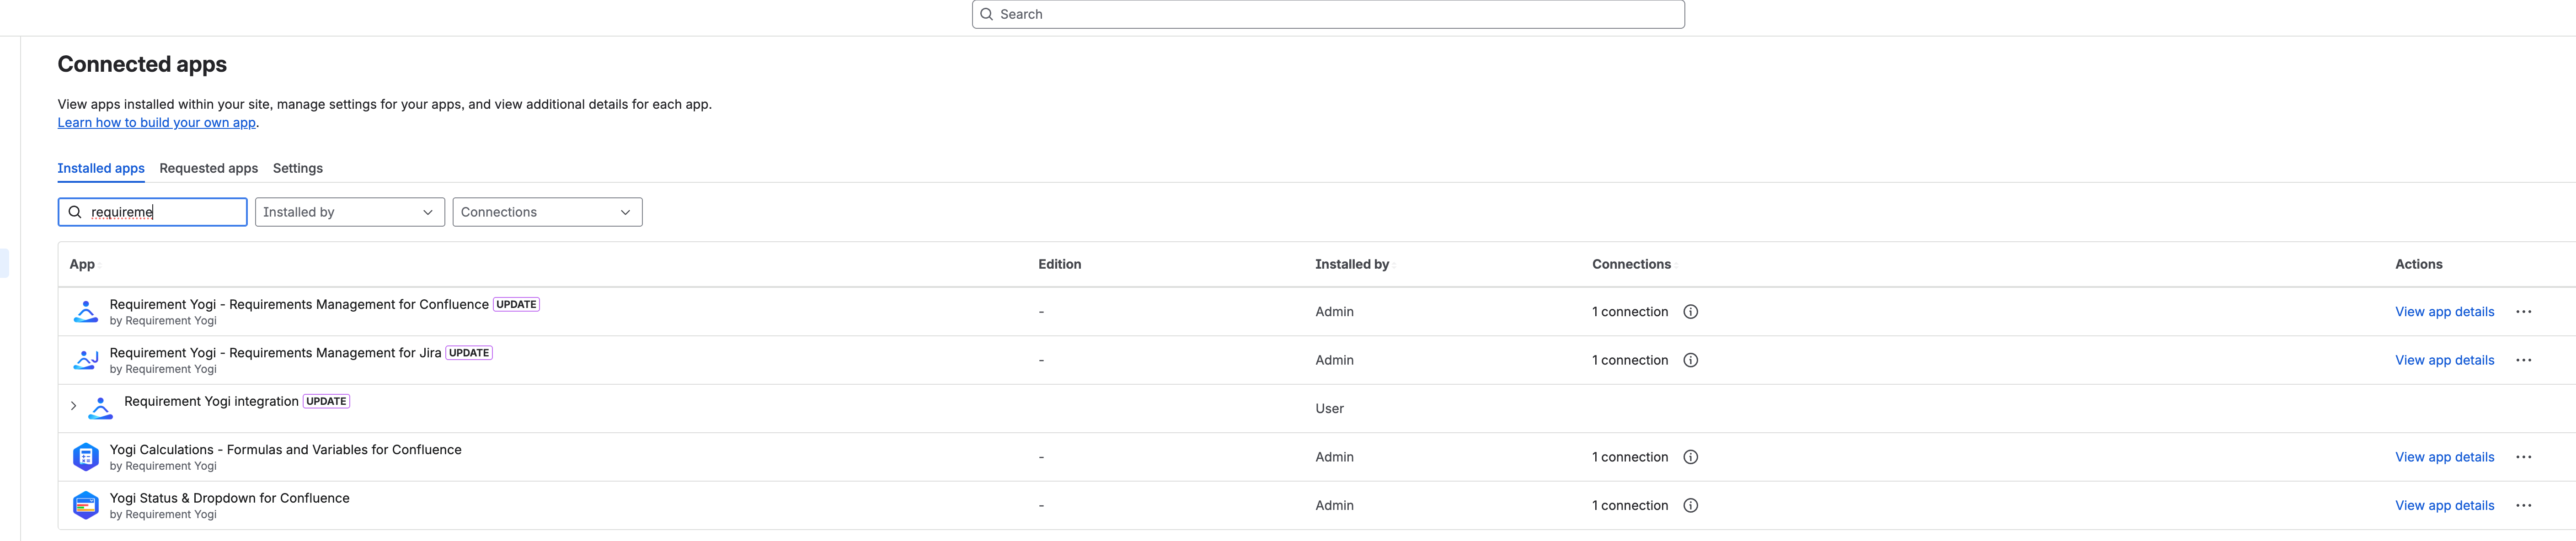Screen dimensions: 2576x541
Task: Open Learn how to build your own app link
Action: [156, 123]
